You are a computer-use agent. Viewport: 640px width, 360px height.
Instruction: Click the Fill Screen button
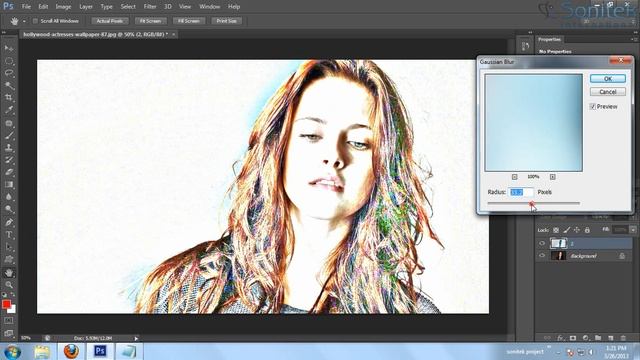(x=189, y=21)
